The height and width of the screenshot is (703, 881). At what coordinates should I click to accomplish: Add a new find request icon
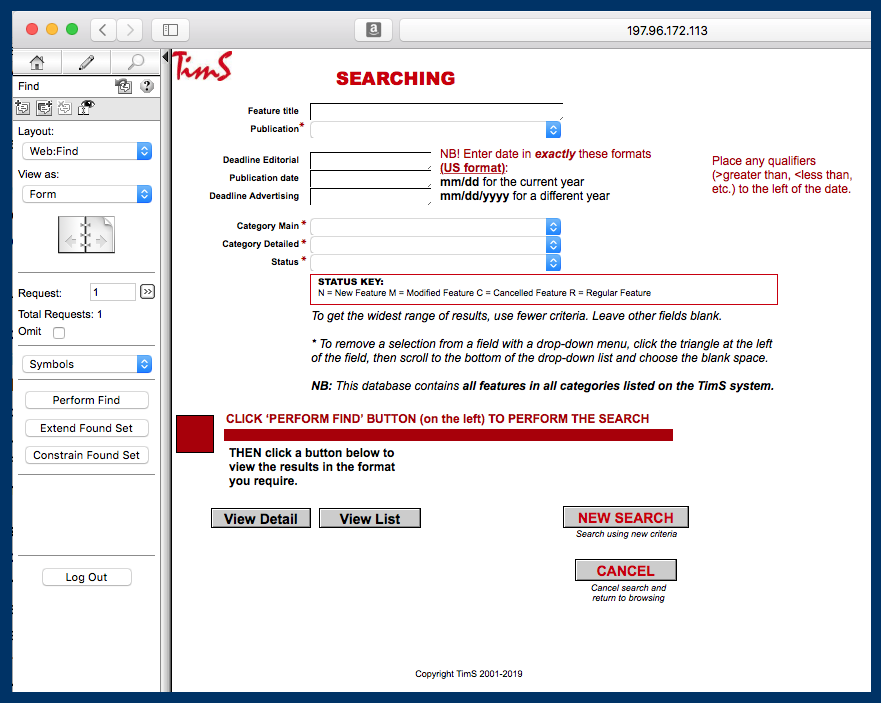[x=22, y=107]
